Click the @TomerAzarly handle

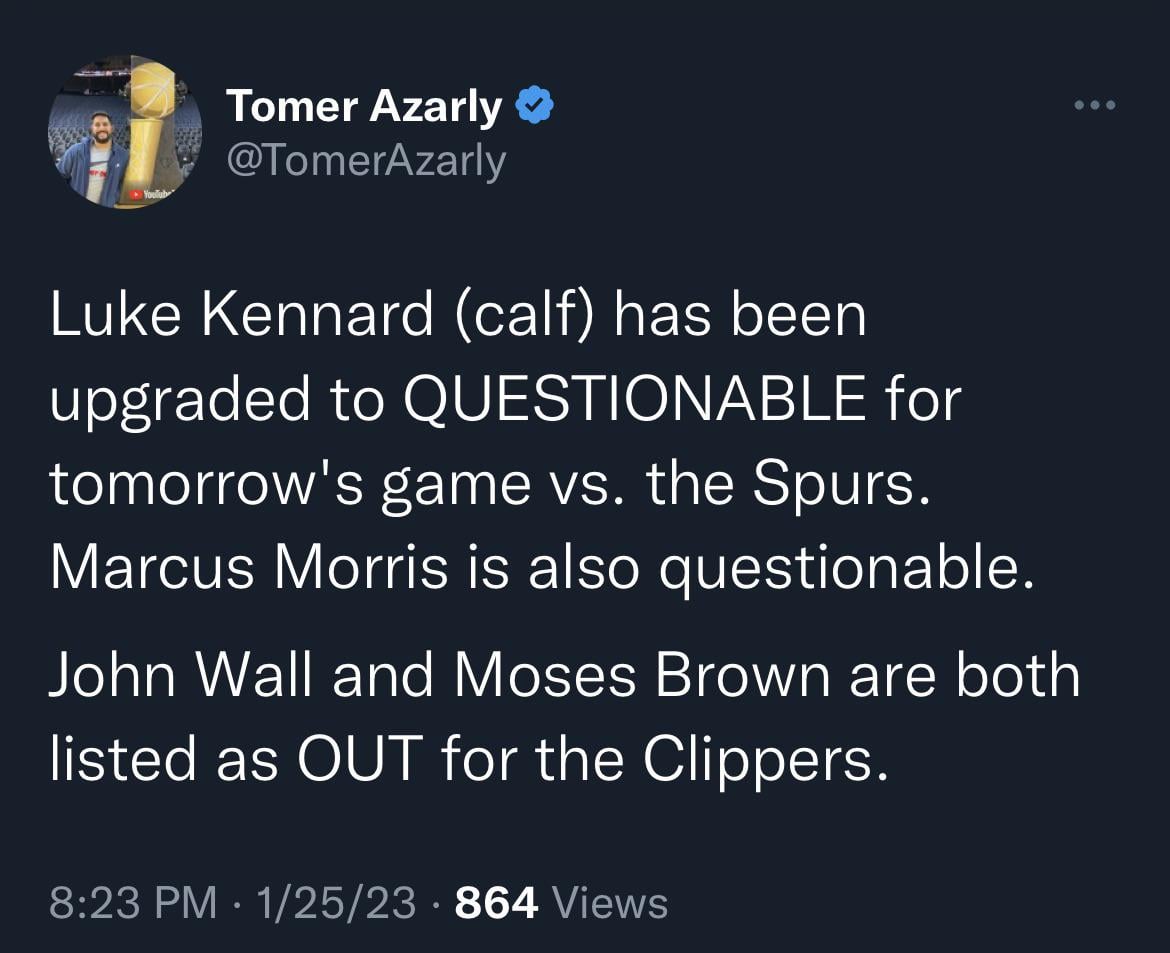[x=366, y=161]
